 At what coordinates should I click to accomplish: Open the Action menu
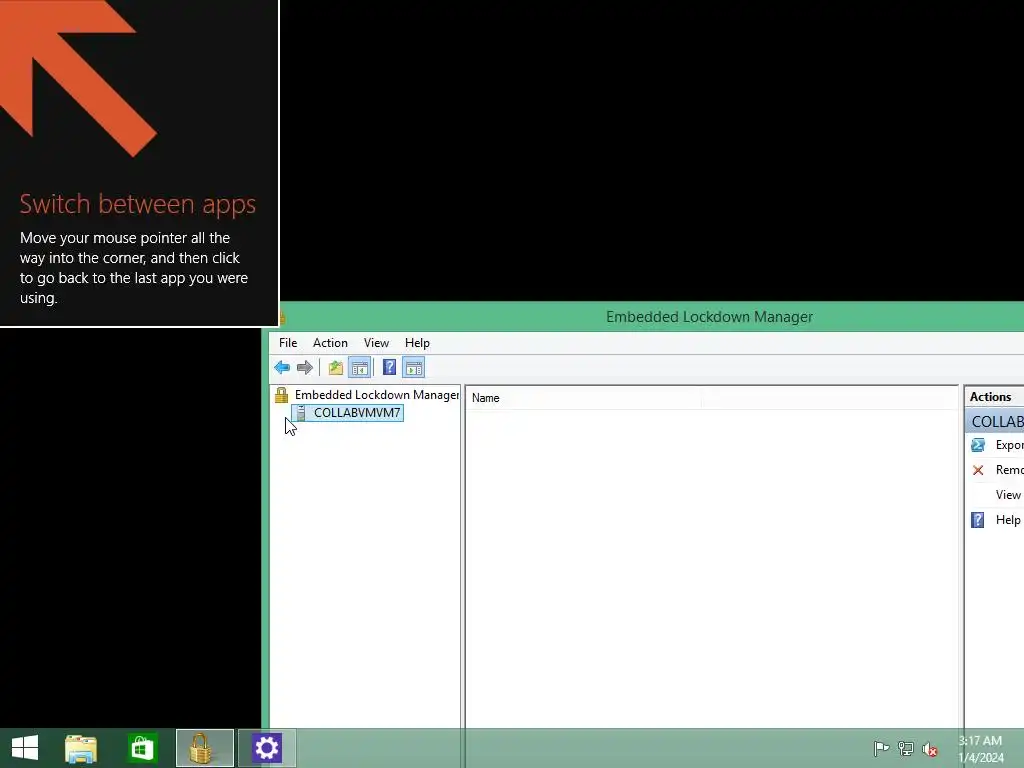click(x=330, y=343)
